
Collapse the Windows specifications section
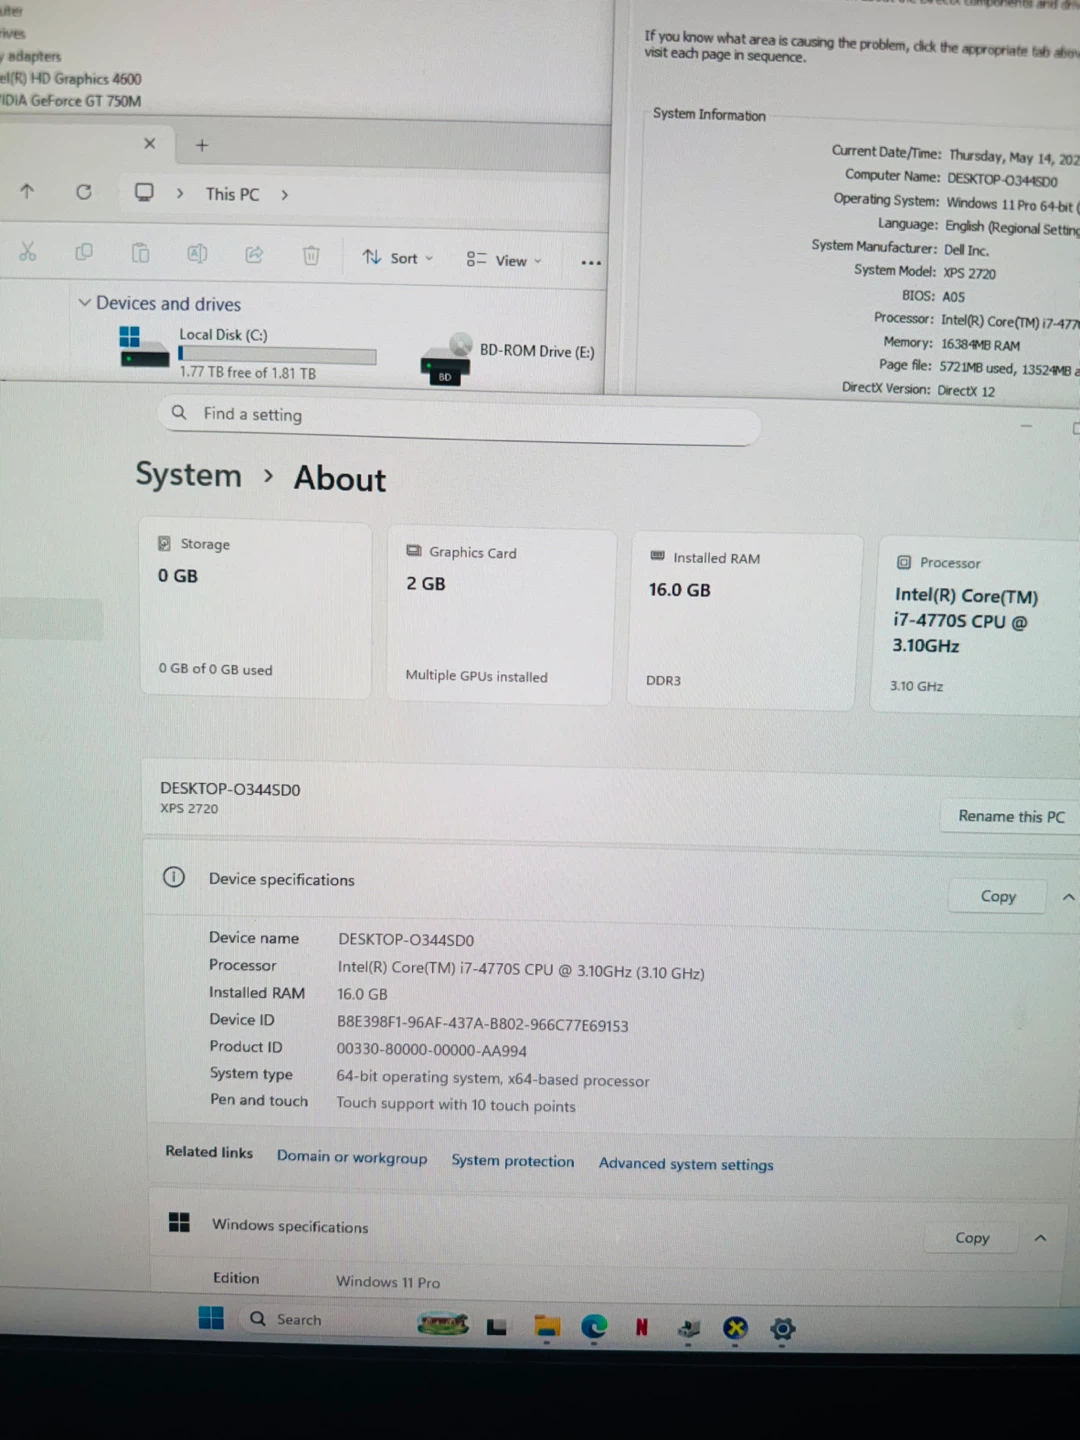coord(1040,1238)
